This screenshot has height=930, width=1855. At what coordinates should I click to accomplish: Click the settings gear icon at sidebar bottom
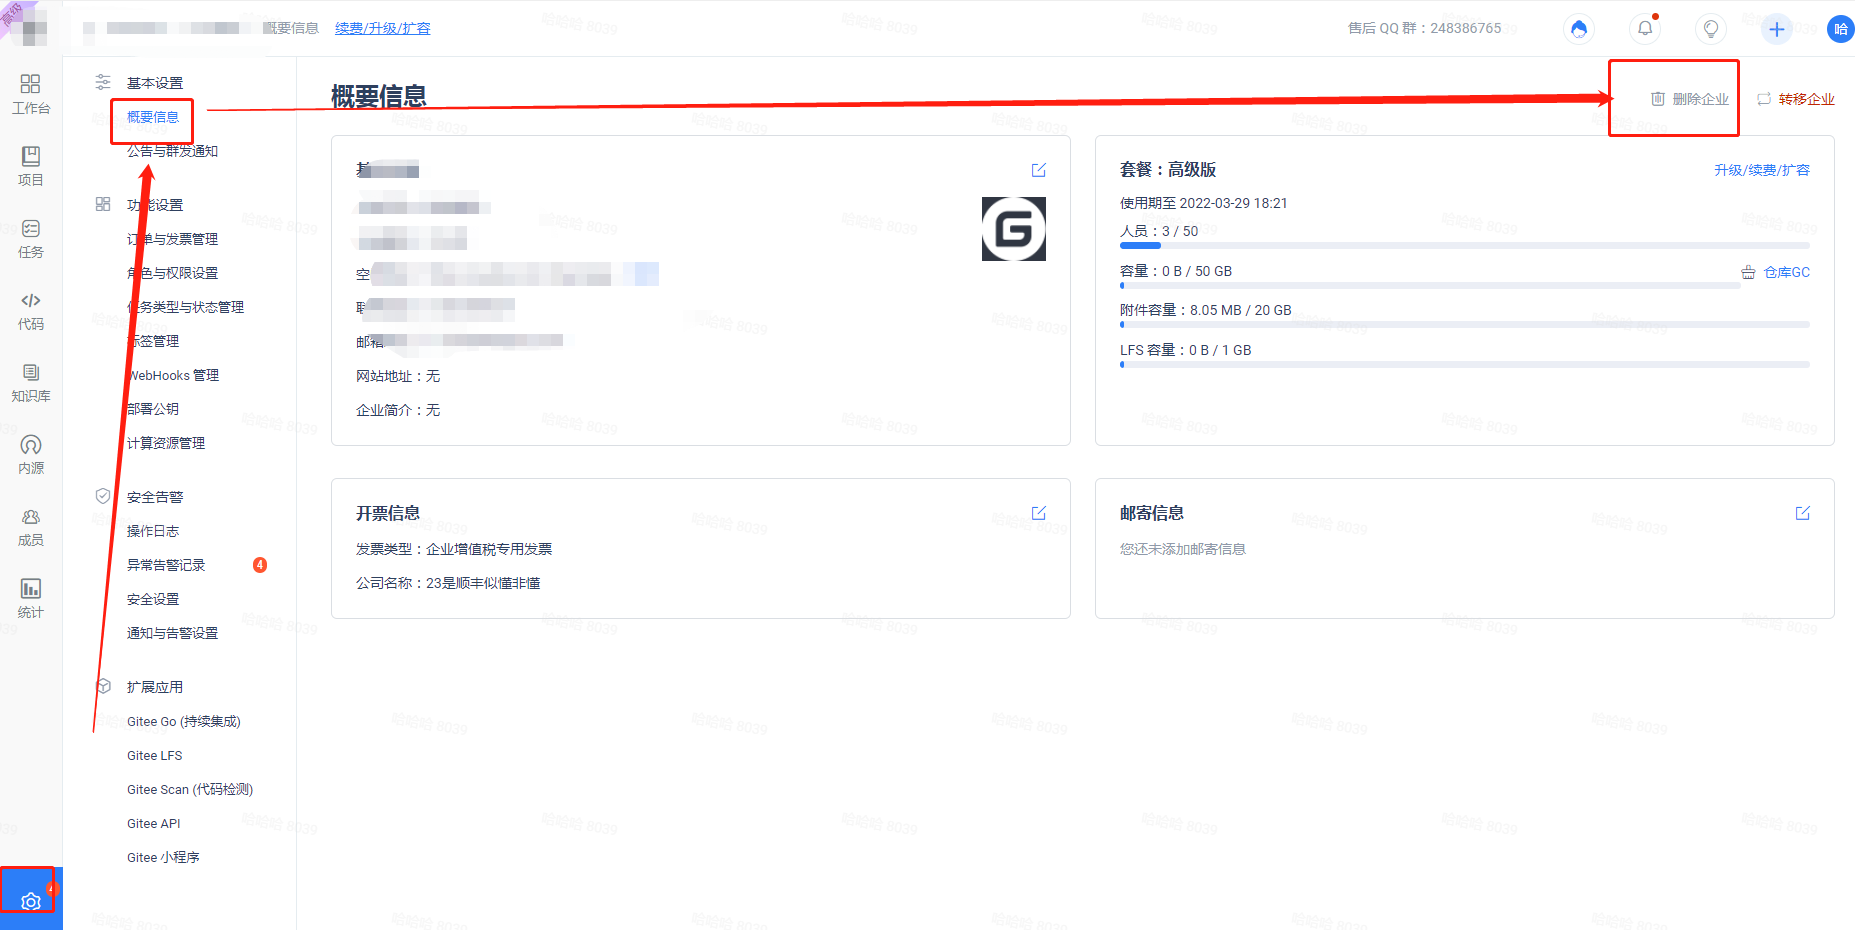[x=31, y=901]
